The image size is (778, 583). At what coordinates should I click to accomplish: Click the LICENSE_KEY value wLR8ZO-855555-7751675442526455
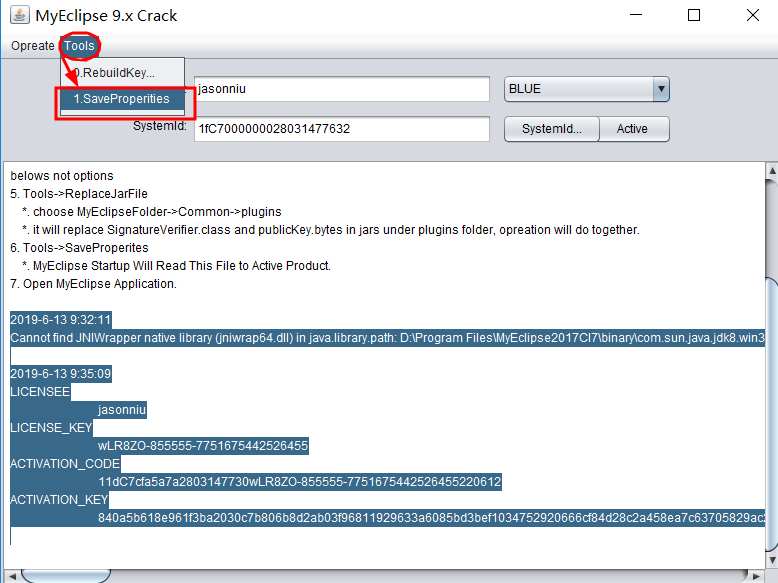click(x=203, y=446)
